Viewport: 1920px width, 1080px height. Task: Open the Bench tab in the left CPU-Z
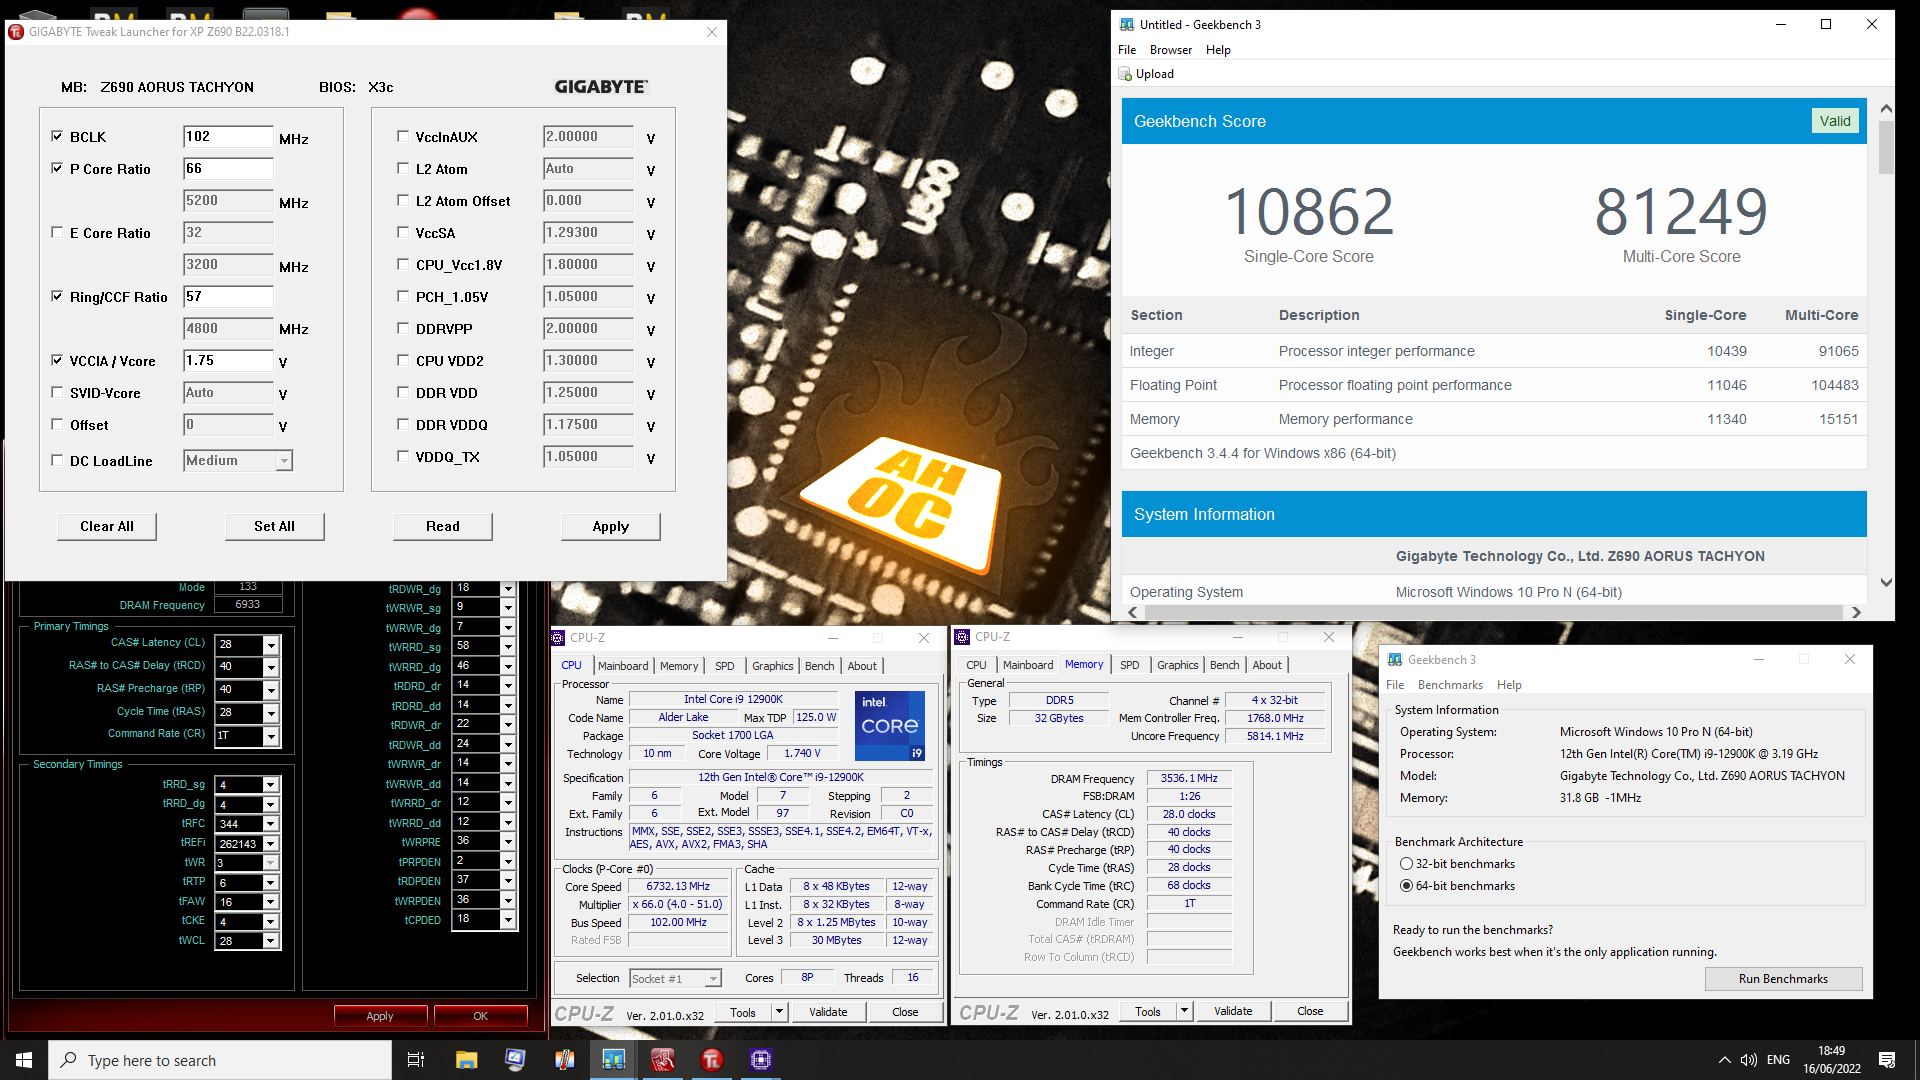point(819,666)
